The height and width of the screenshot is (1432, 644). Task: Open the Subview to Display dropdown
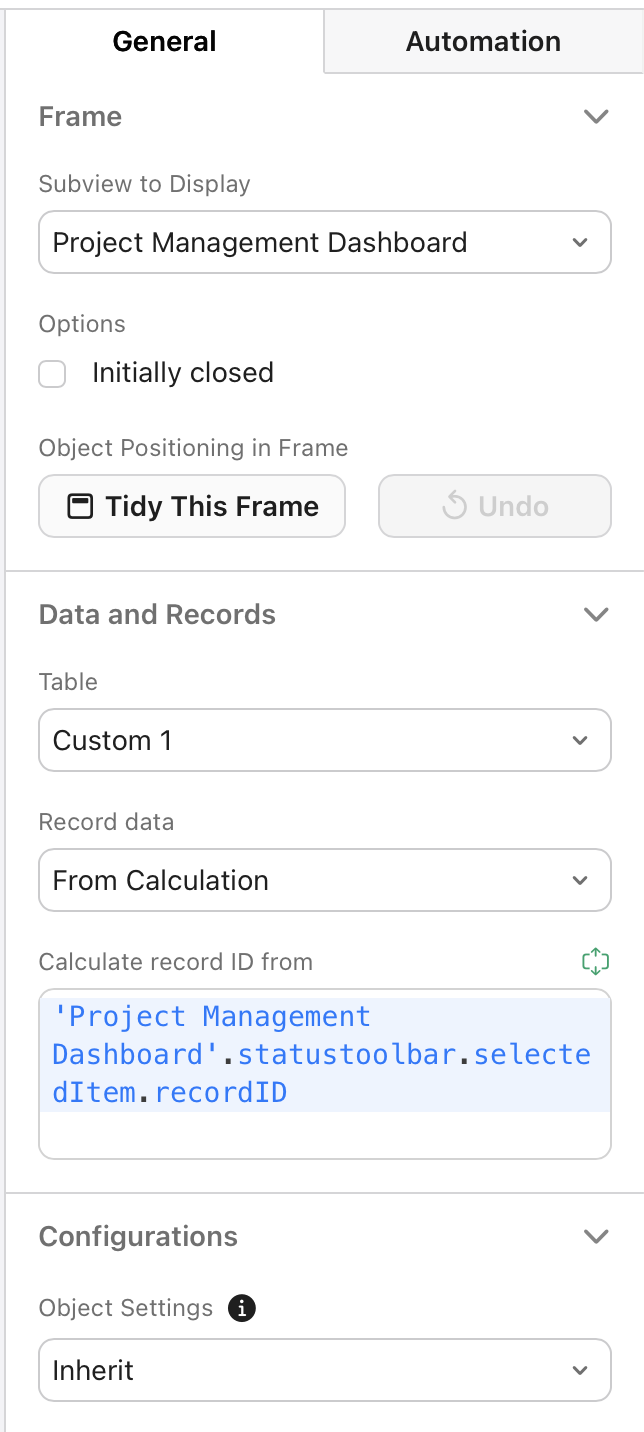coord(324,242)
